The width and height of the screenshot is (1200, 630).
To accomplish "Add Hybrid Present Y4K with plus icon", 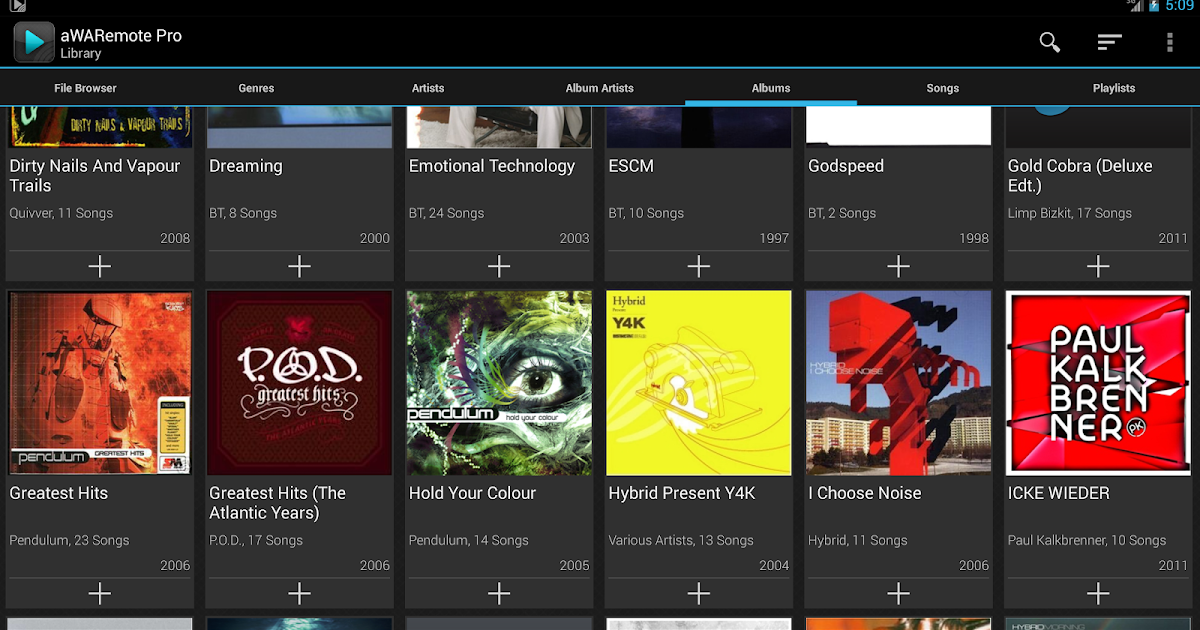I will 699,593.
